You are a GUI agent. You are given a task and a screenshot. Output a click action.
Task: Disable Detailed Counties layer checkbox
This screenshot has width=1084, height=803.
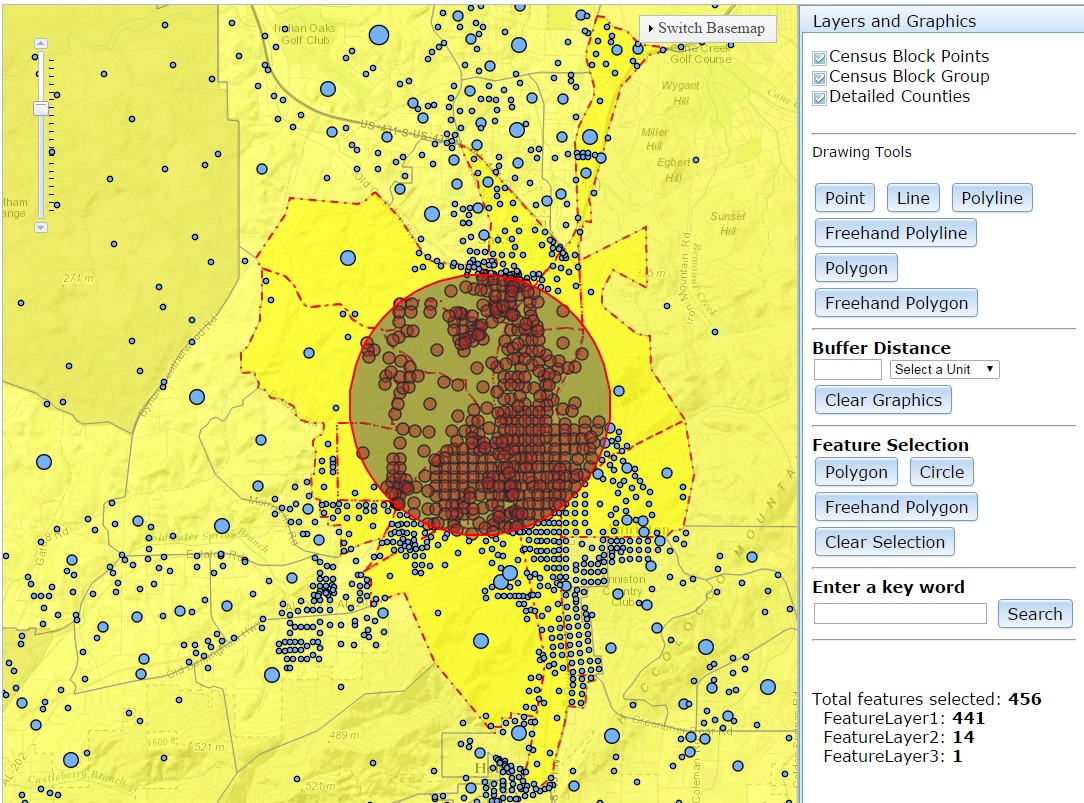[819, 98]
